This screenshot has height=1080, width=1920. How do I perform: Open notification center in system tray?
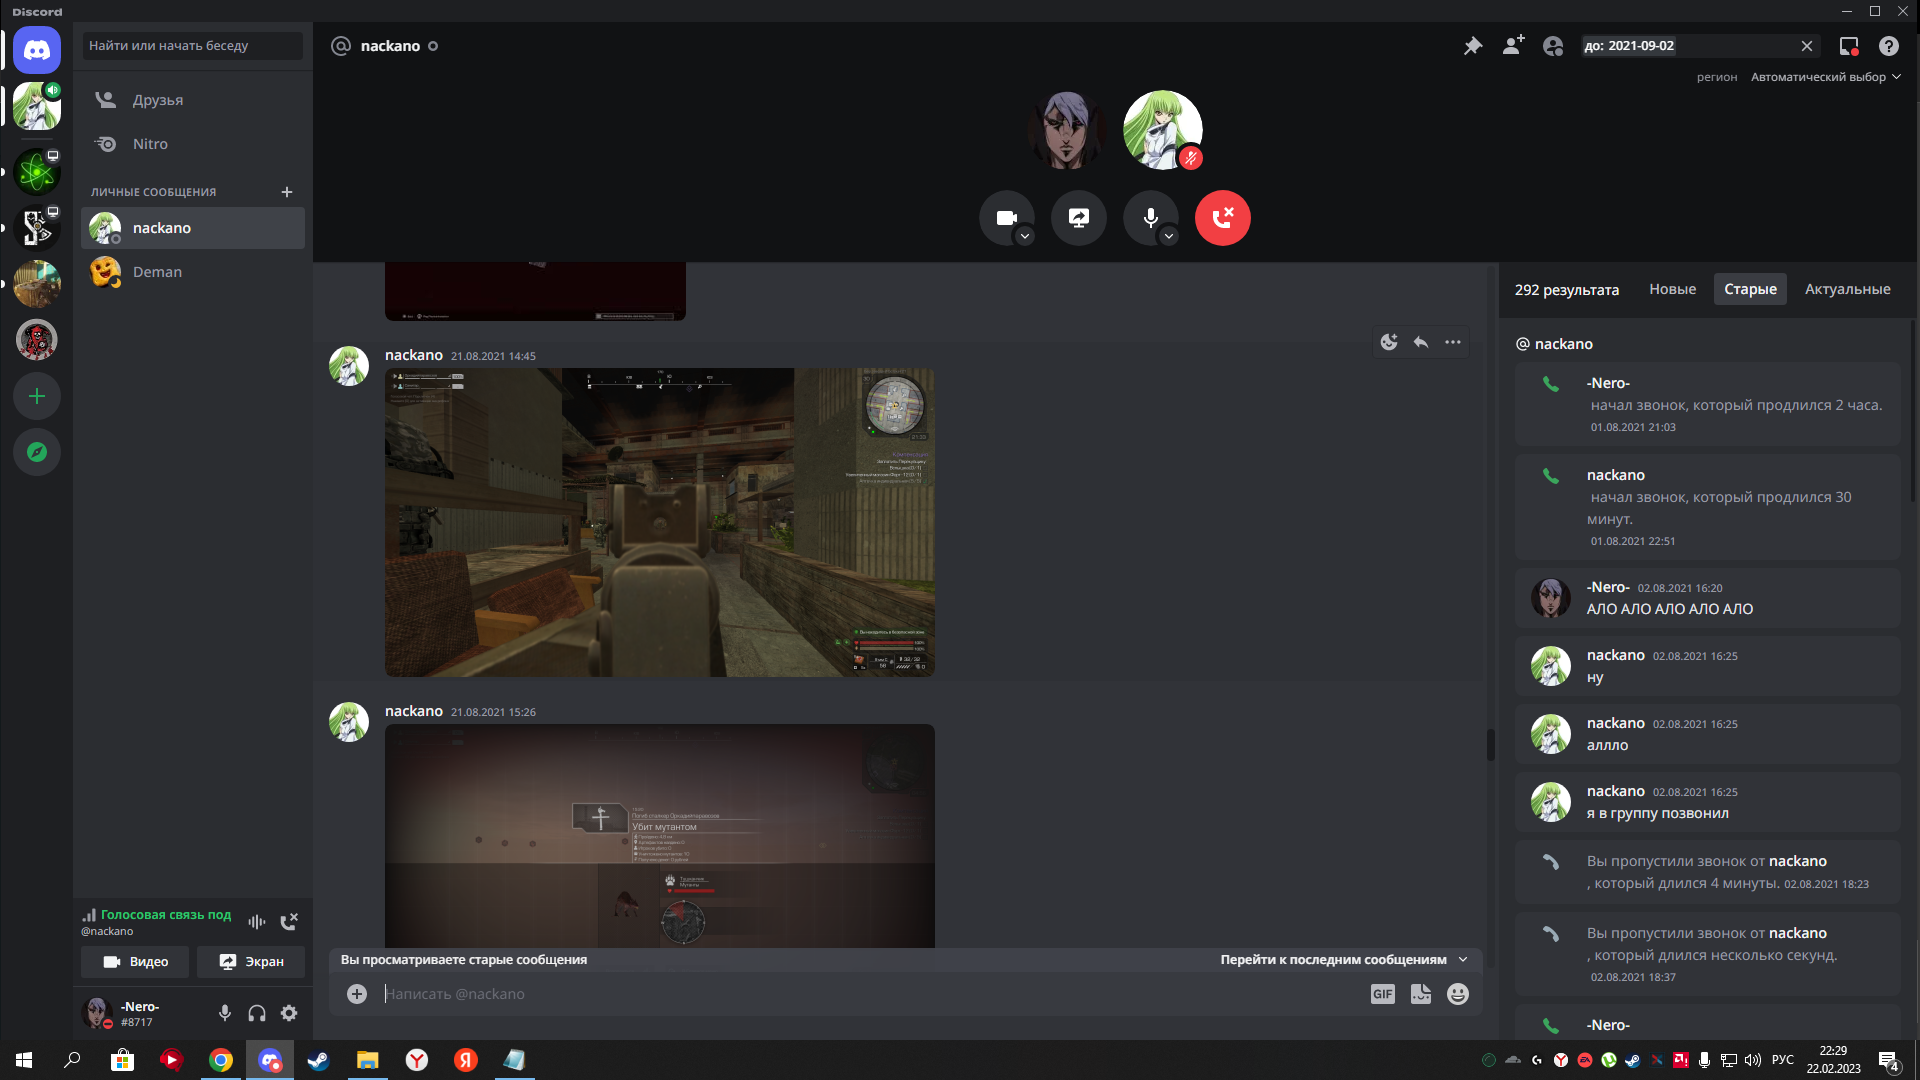(1889, 1061)
